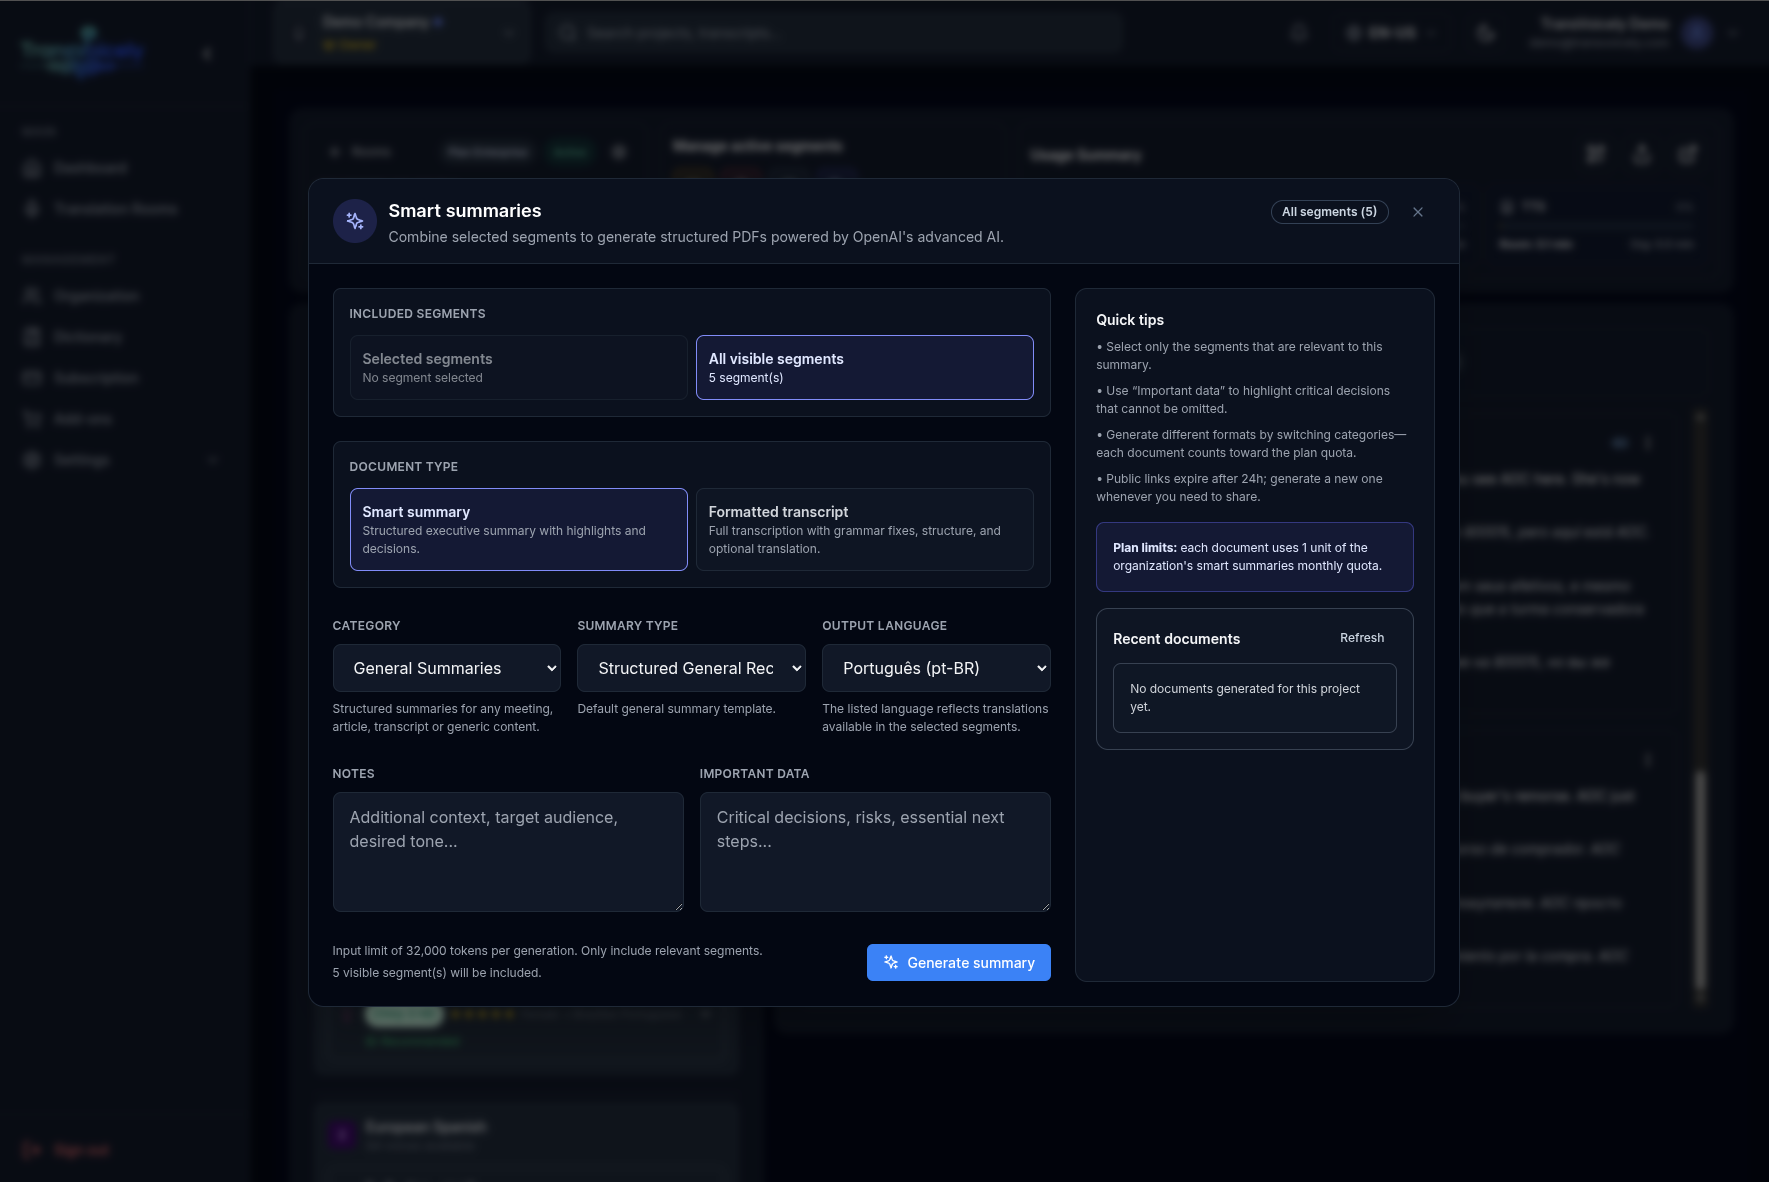
Task: Click the 'No documents generated for this project yet.' message
Action: coord(1254,698)
